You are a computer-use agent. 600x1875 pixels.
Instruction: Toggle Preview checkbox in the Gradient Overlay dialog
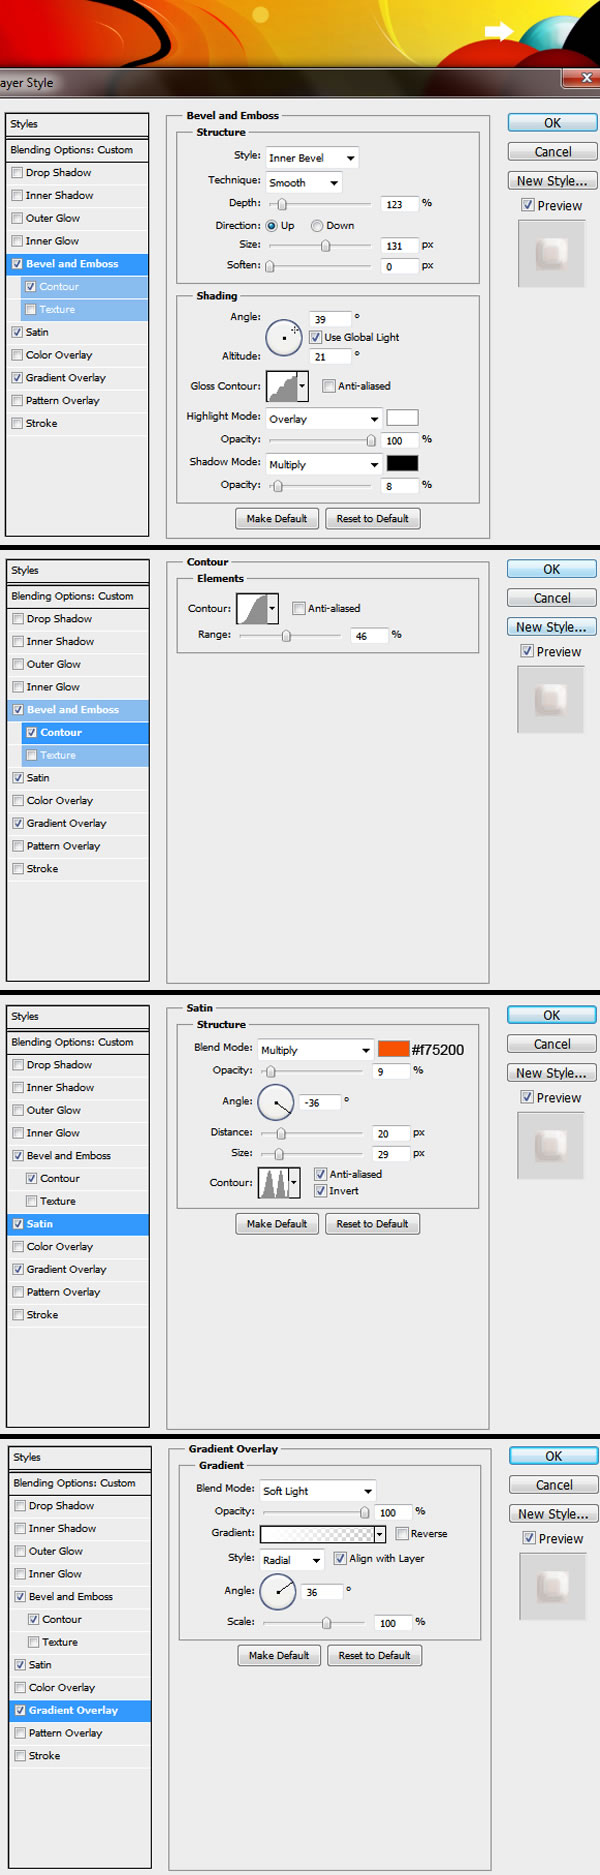click(x=529, y=1538)
